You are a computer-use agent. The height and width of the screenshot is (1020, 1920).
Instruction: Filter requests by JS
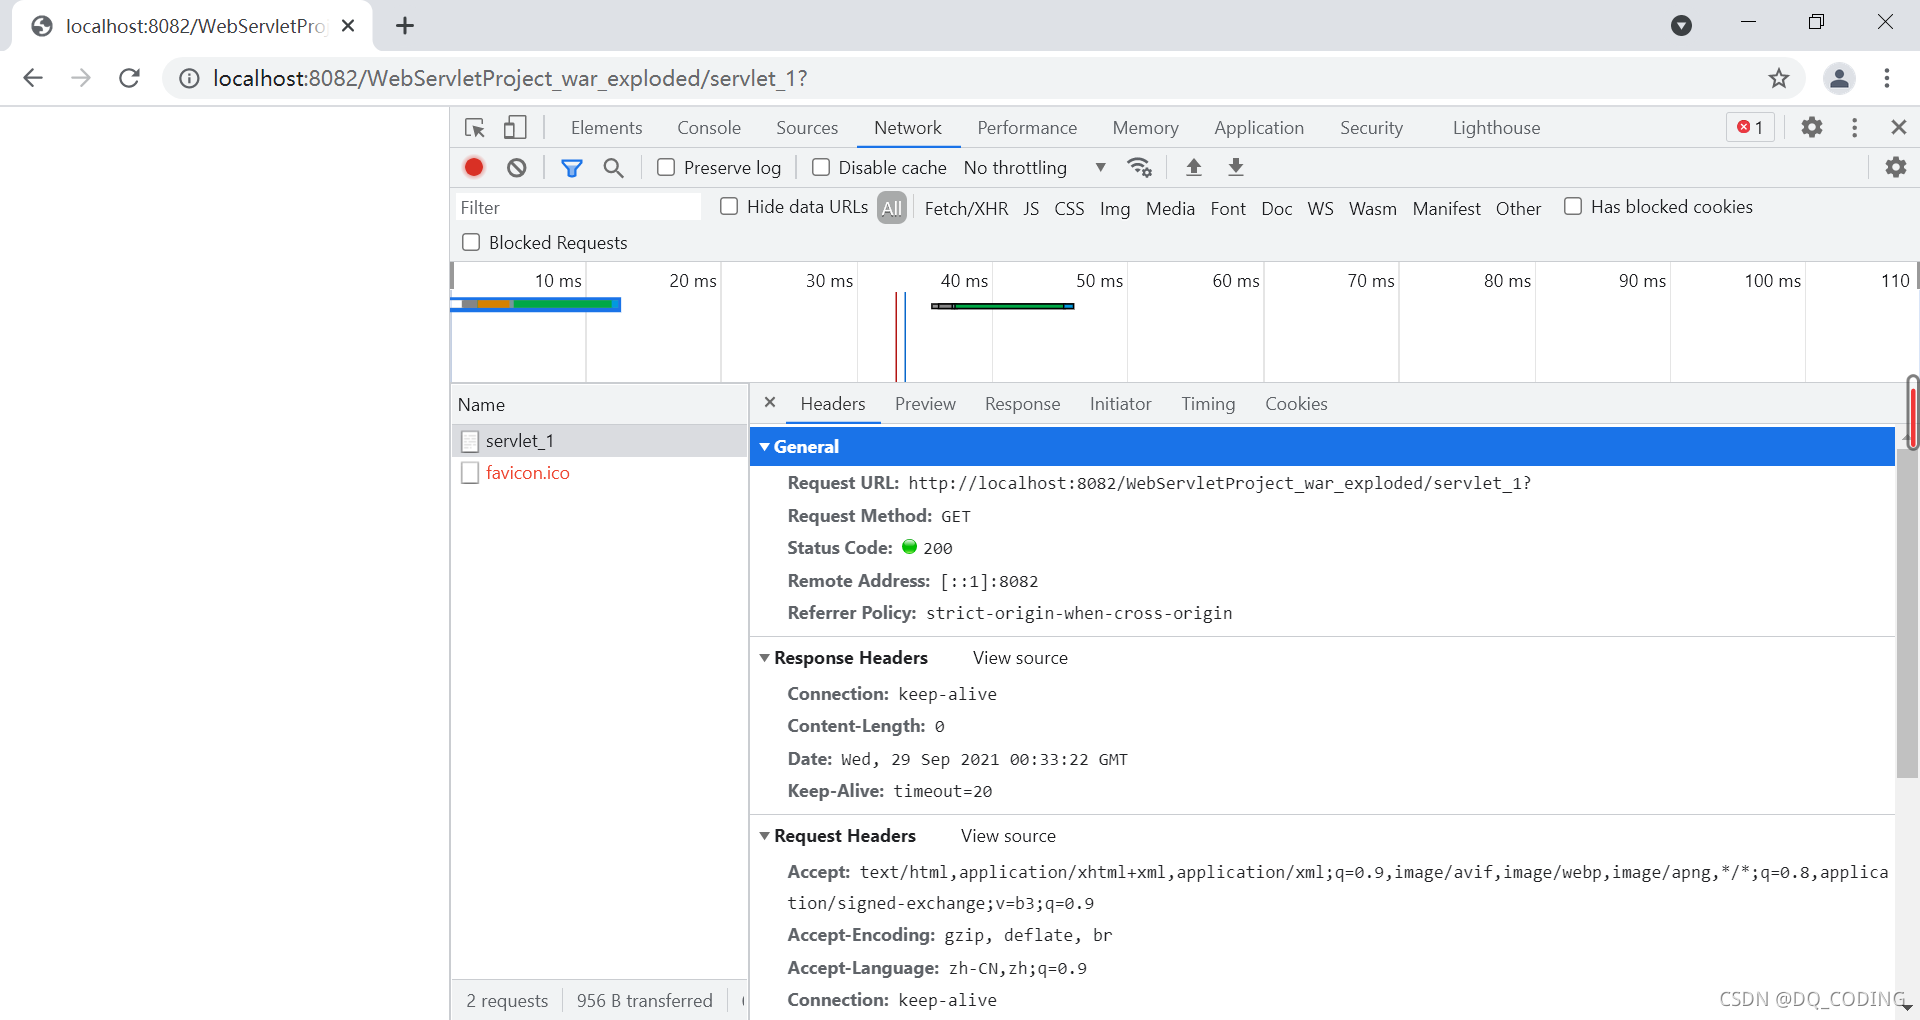tap(1031, 208)
